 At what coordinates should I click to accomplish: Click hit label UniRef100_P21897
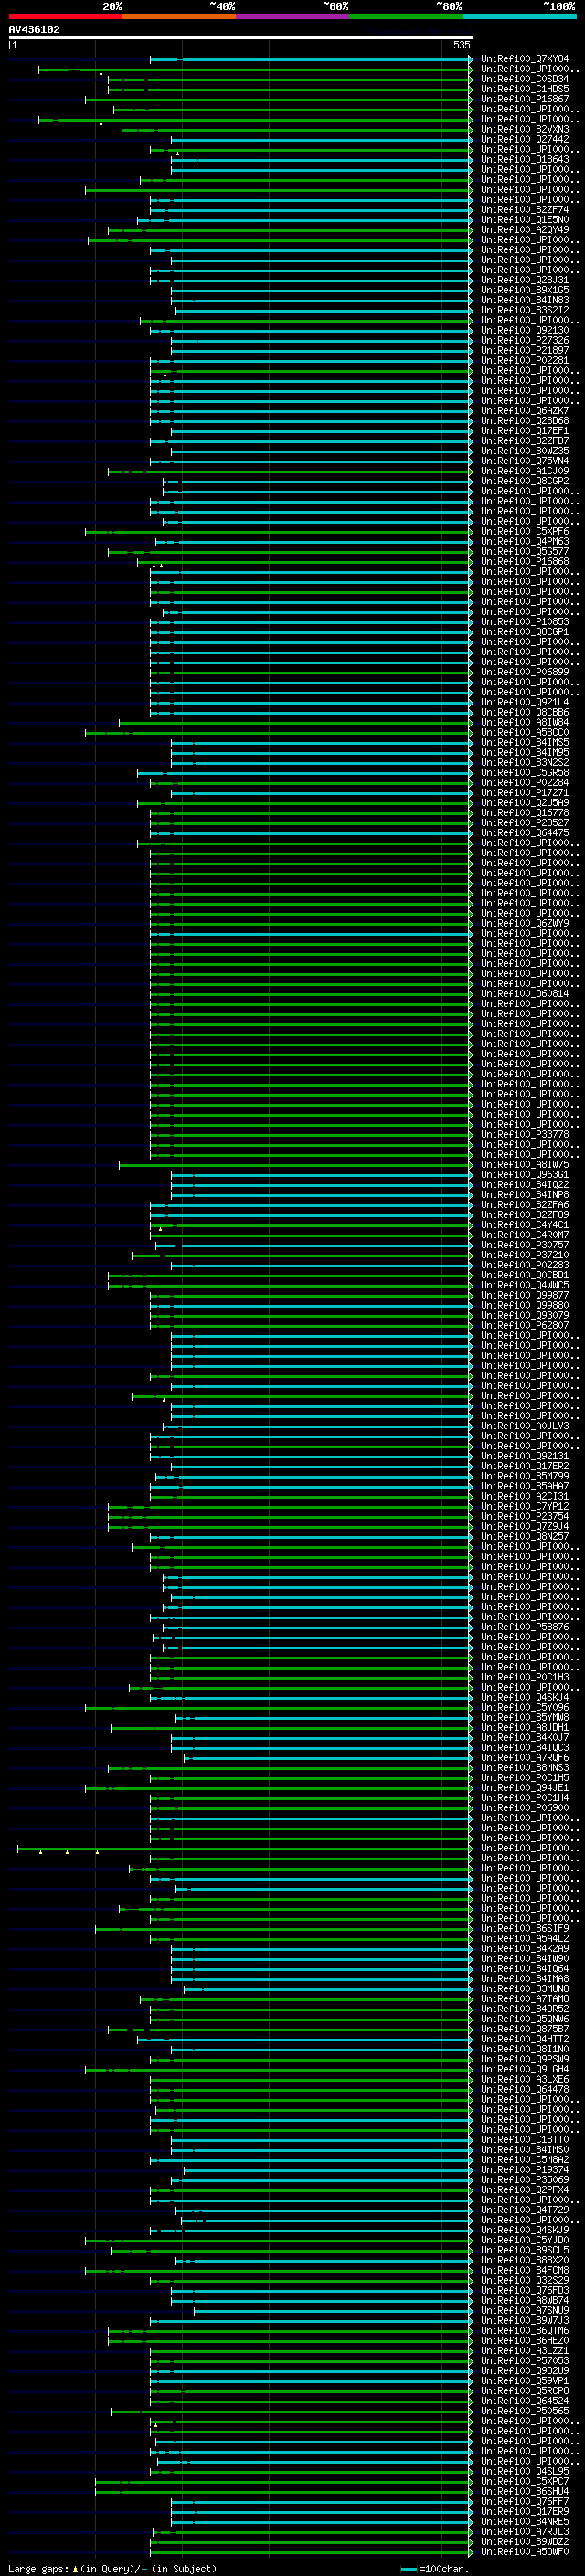point(525,350)
